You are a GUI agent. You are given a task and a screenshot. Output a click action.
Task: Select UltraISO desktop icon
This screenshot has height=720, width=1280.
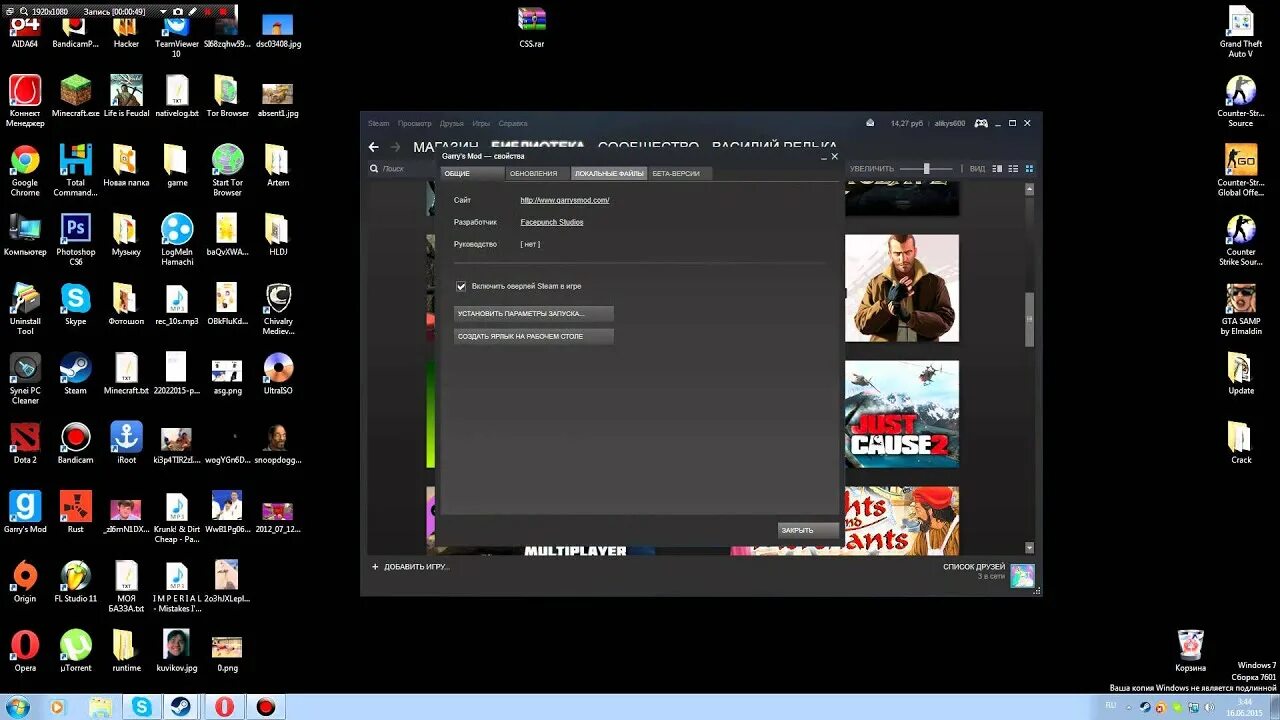pyautogui.click(x=278, y=374)
